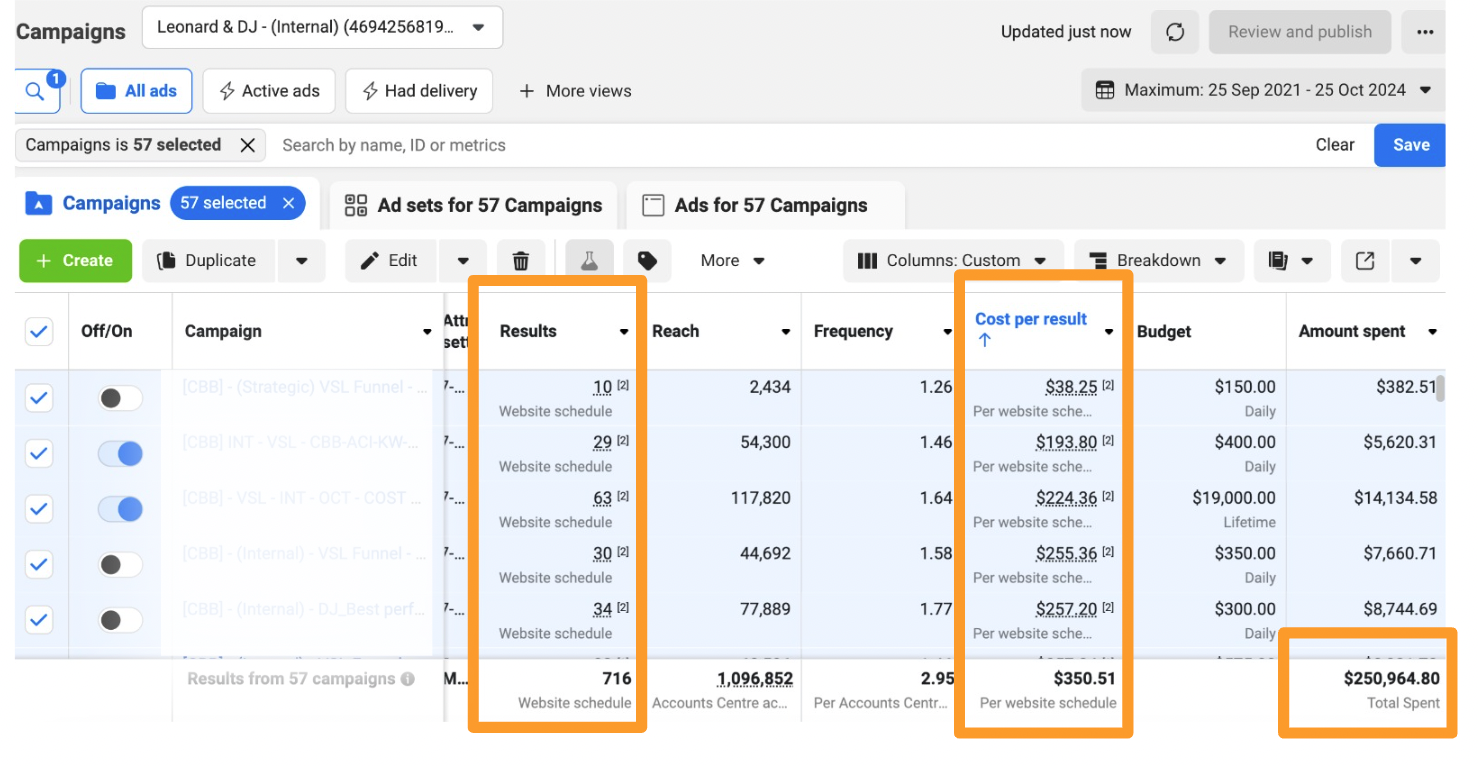Click the blue Save button

click(1410, 145)
